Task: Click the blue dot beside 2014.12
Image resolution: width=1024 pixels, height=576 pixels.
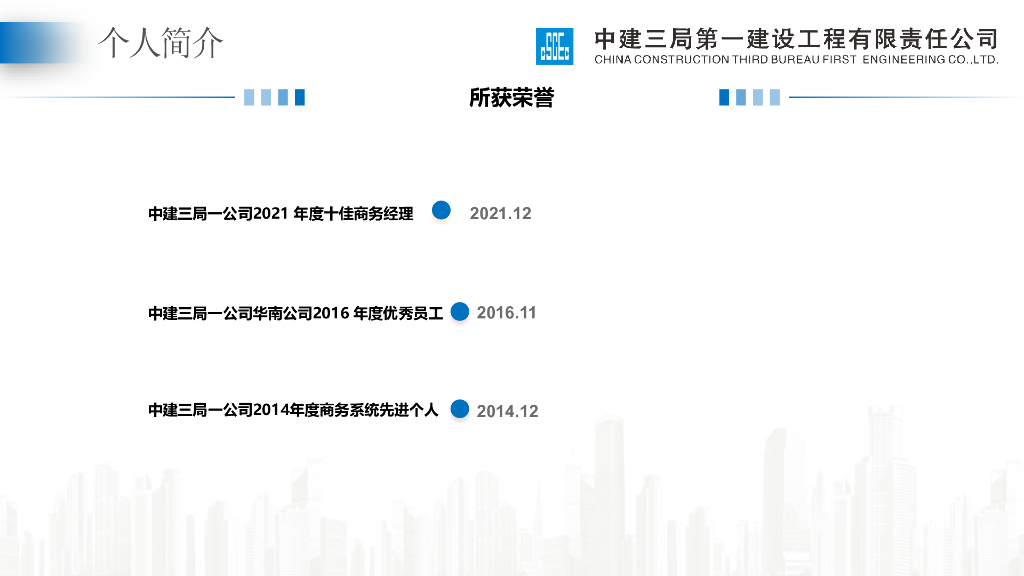Action: coord(460,409)
